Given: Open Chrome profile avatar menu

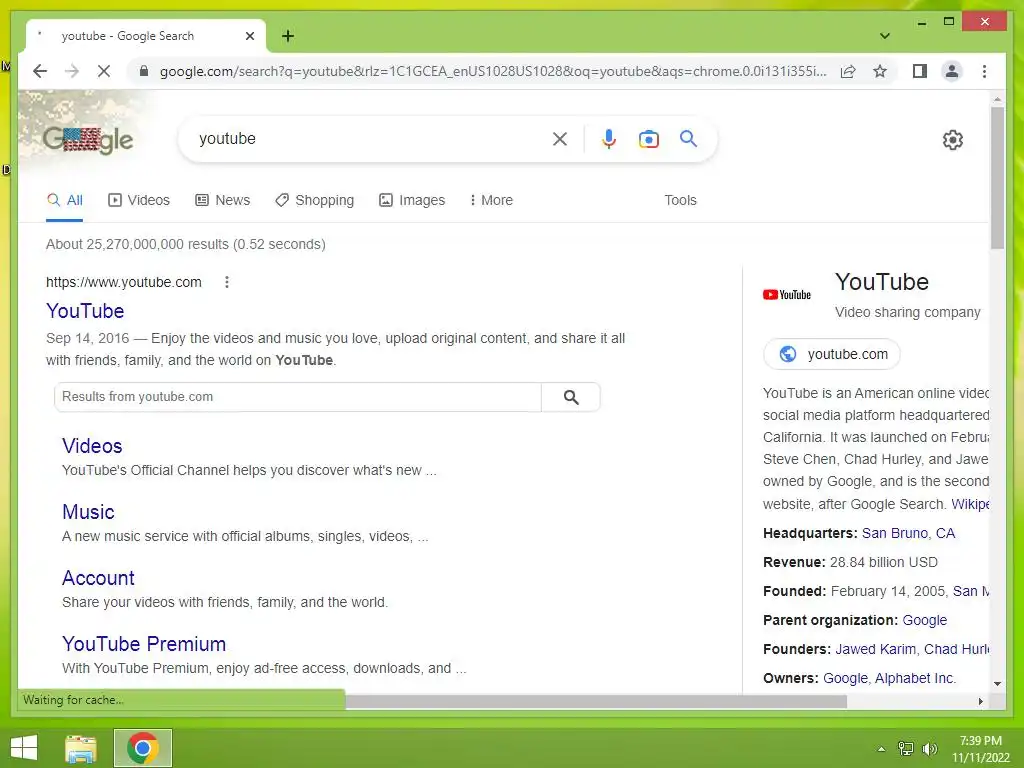Looking at the screenshot, I should (952, 71).
